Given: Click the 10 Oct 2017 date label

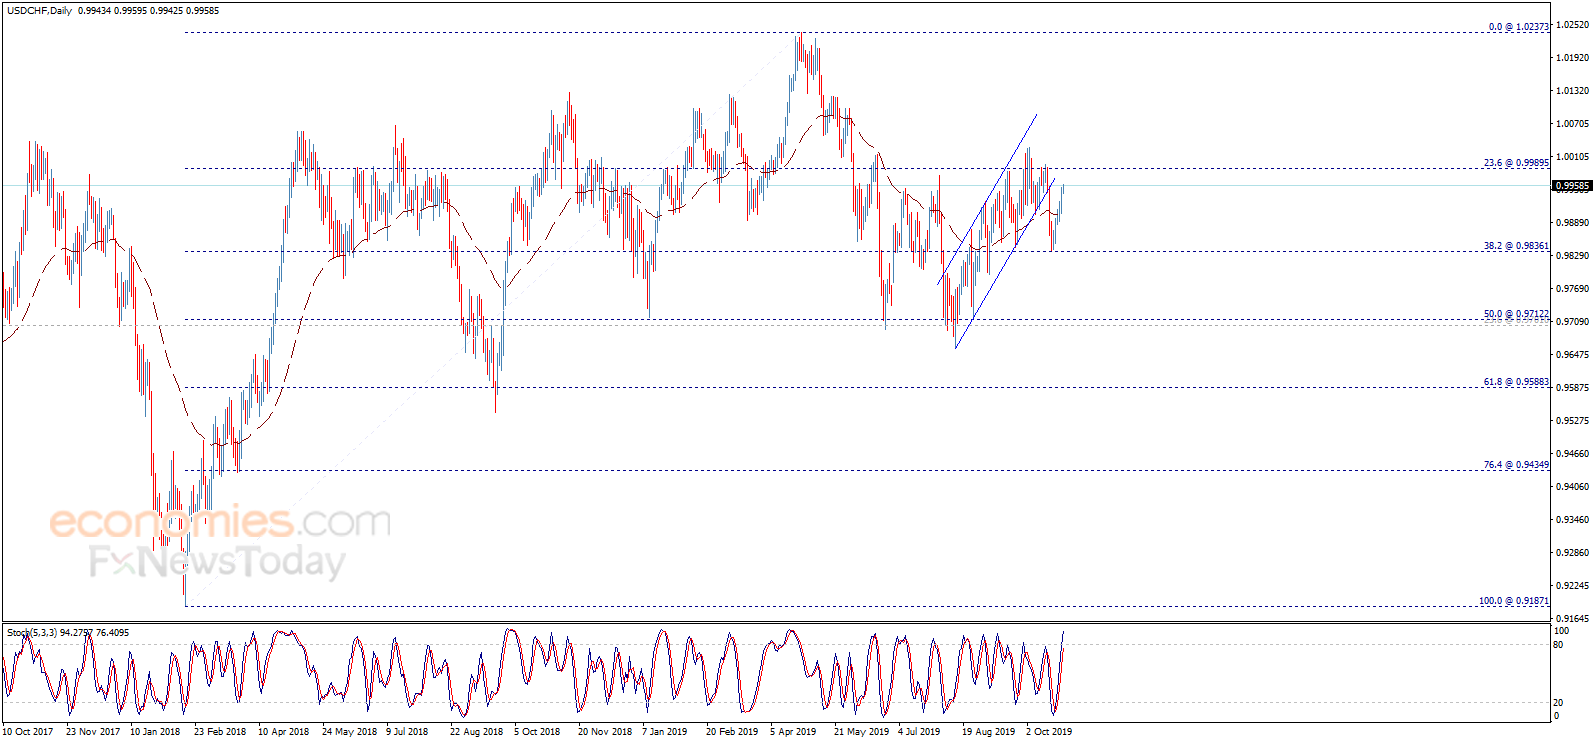Looking at the screenshot, I should pyautogui.click(x=28, y=732).
